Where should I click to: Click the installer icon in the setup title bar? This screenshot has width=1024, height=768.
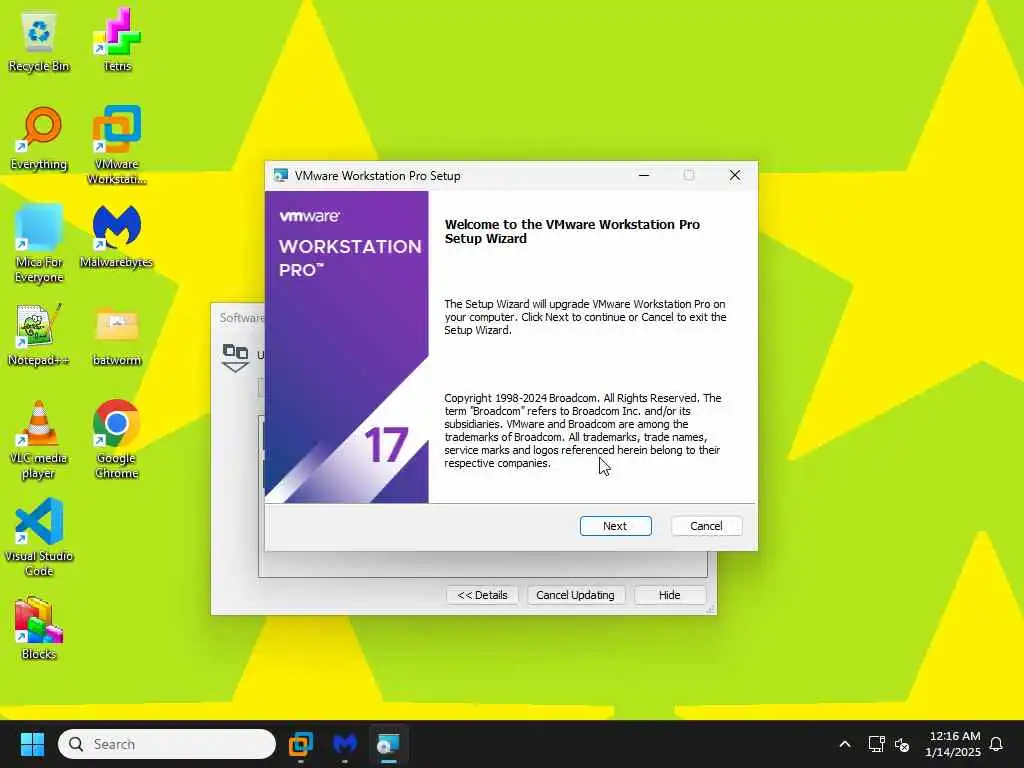(x=281, y=175)
